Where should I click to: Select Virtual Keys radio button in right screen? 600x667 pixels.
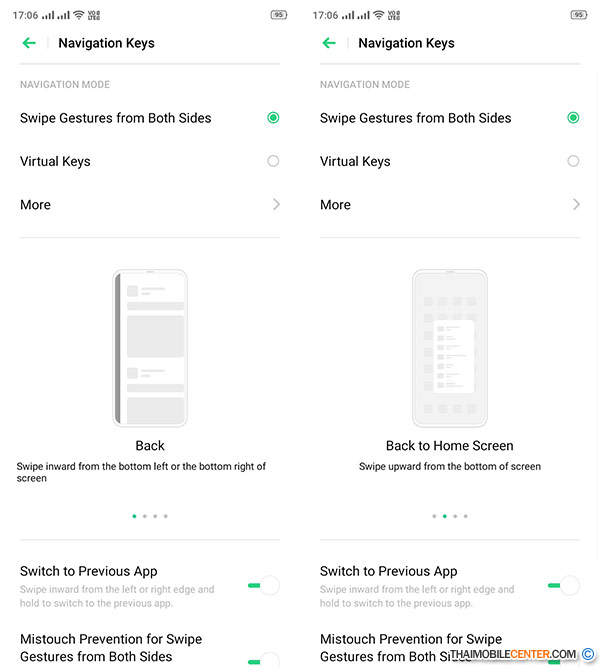[573, 161]
